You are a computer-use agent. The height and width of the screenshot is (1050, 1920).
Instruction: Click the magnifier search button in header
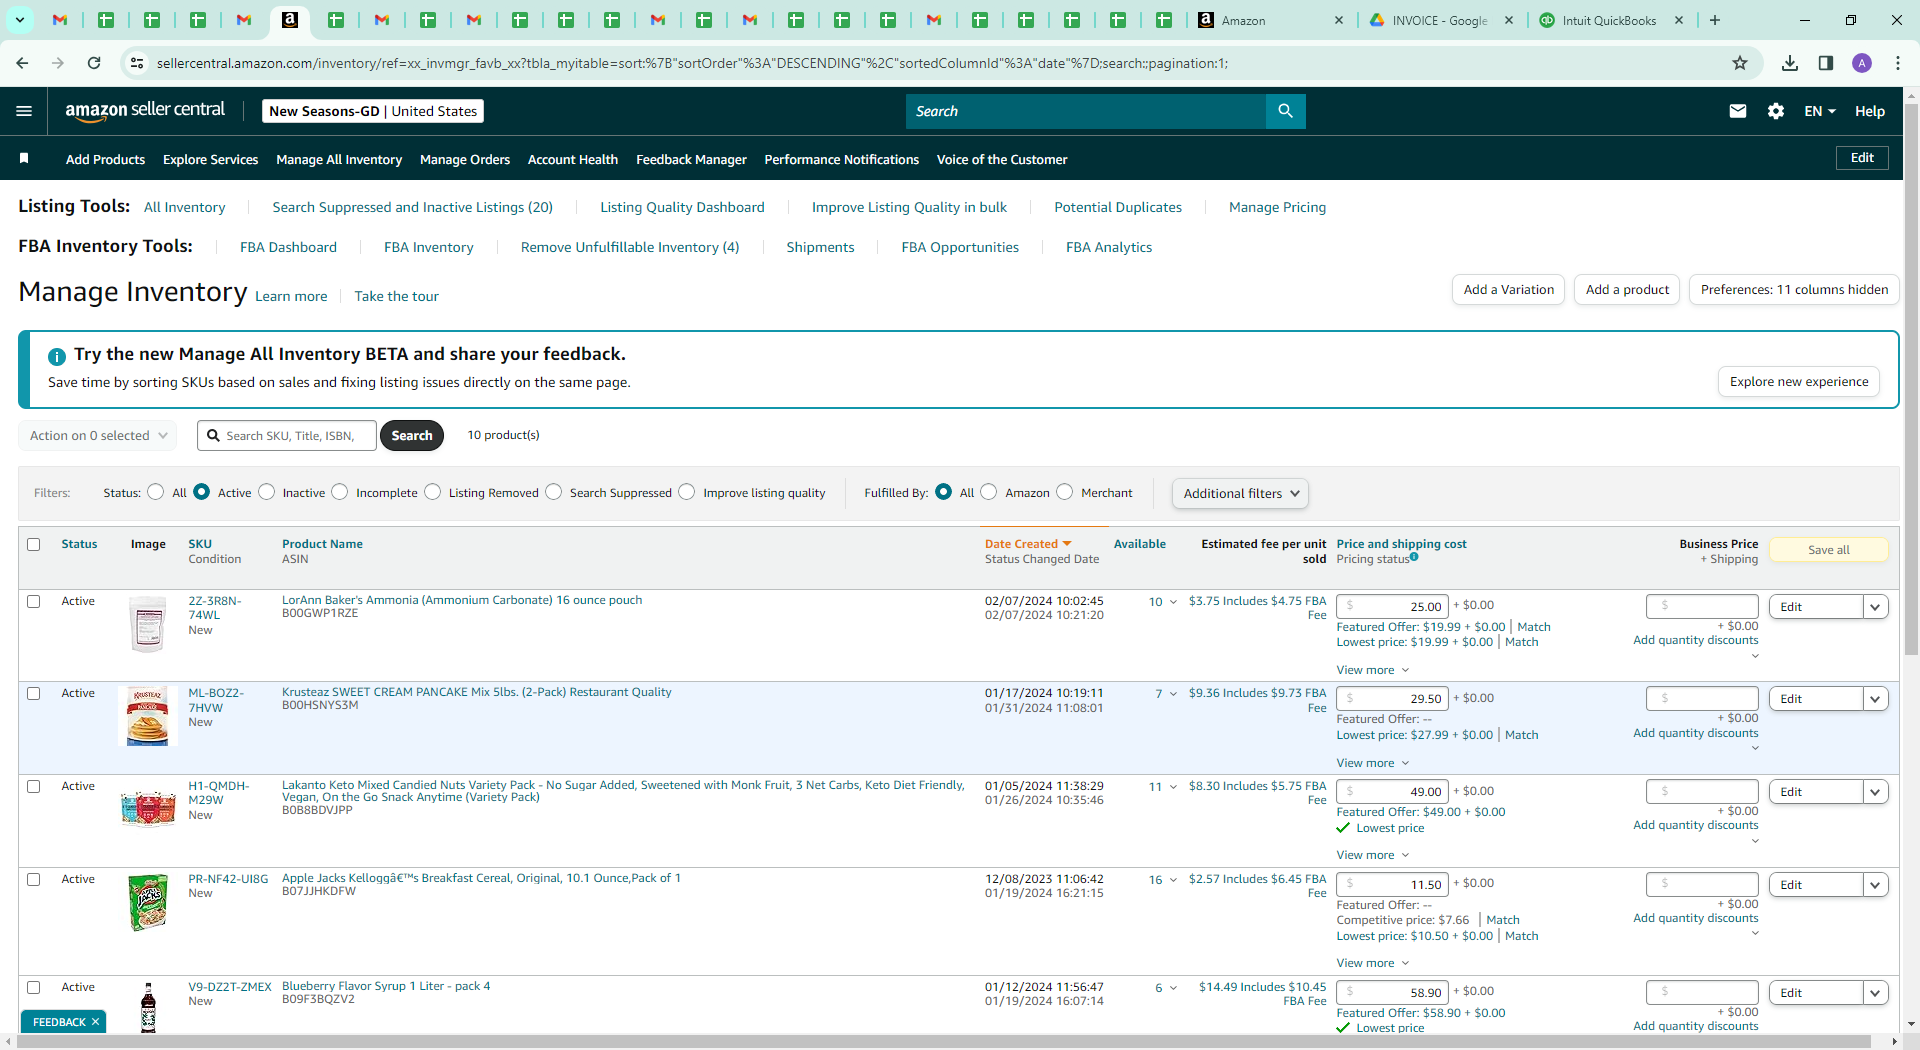[x=1285, y=111]
